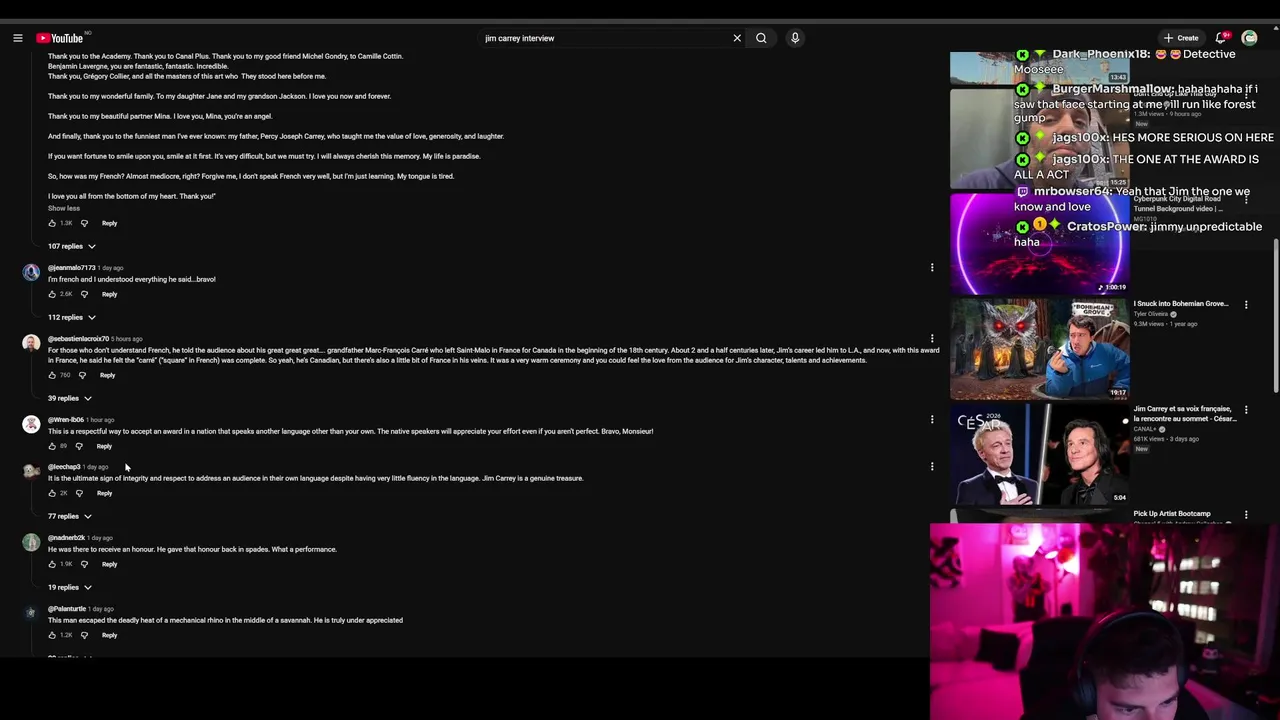Open menu for Pick Up Artist Bootcamp video
Image resolution: width=1280 pixels, height=720 pixels.
click(x=1246, y=515)
